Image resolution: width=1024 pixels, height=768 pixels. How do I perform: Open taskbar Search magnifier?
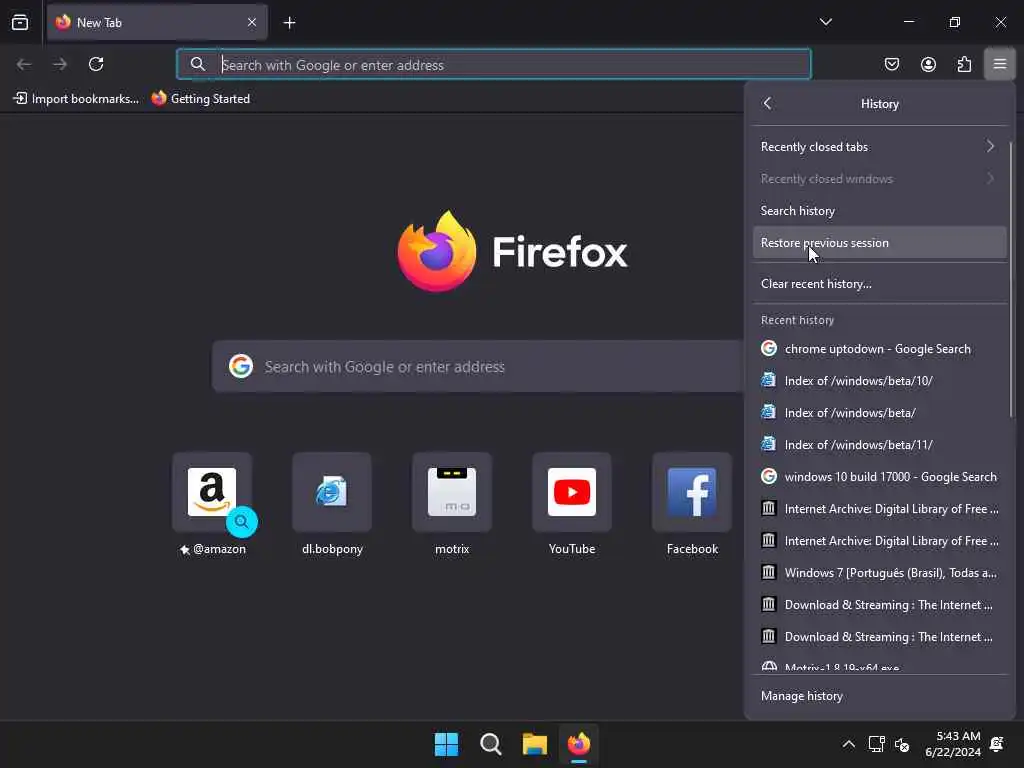coord(490,744)
